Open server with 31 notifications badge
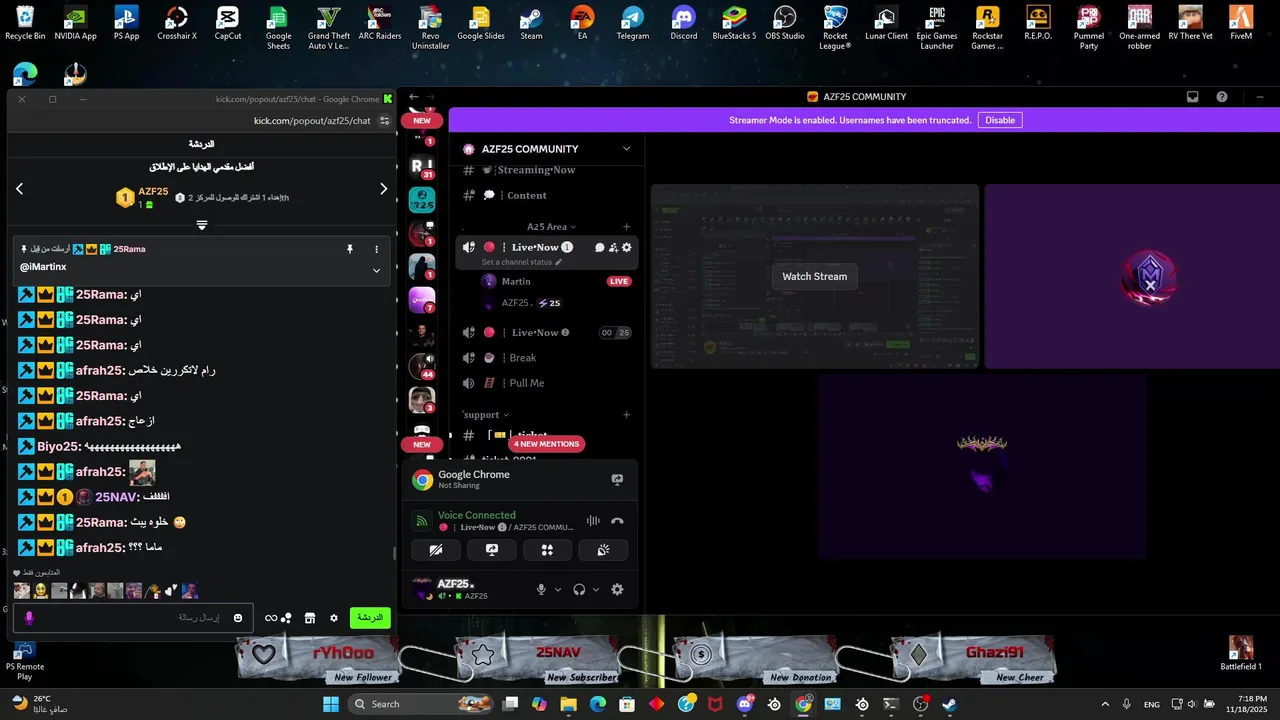 click(422, 167)
